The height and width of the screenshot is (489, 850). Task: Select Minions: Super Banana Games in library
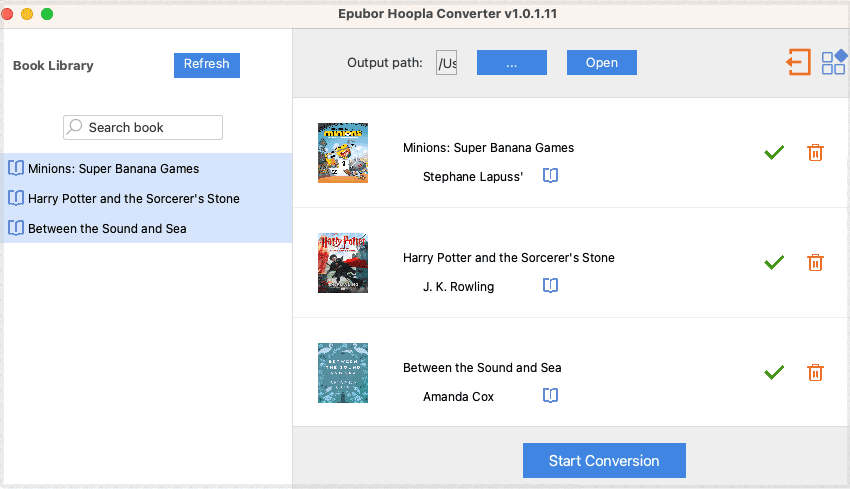[x=113, y=168]
